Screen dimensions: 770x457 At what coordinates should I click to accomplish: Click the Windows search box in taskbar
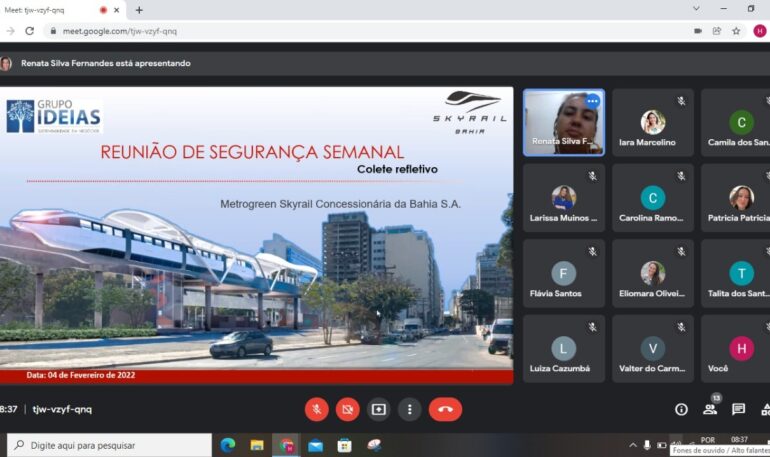point(110,445)
